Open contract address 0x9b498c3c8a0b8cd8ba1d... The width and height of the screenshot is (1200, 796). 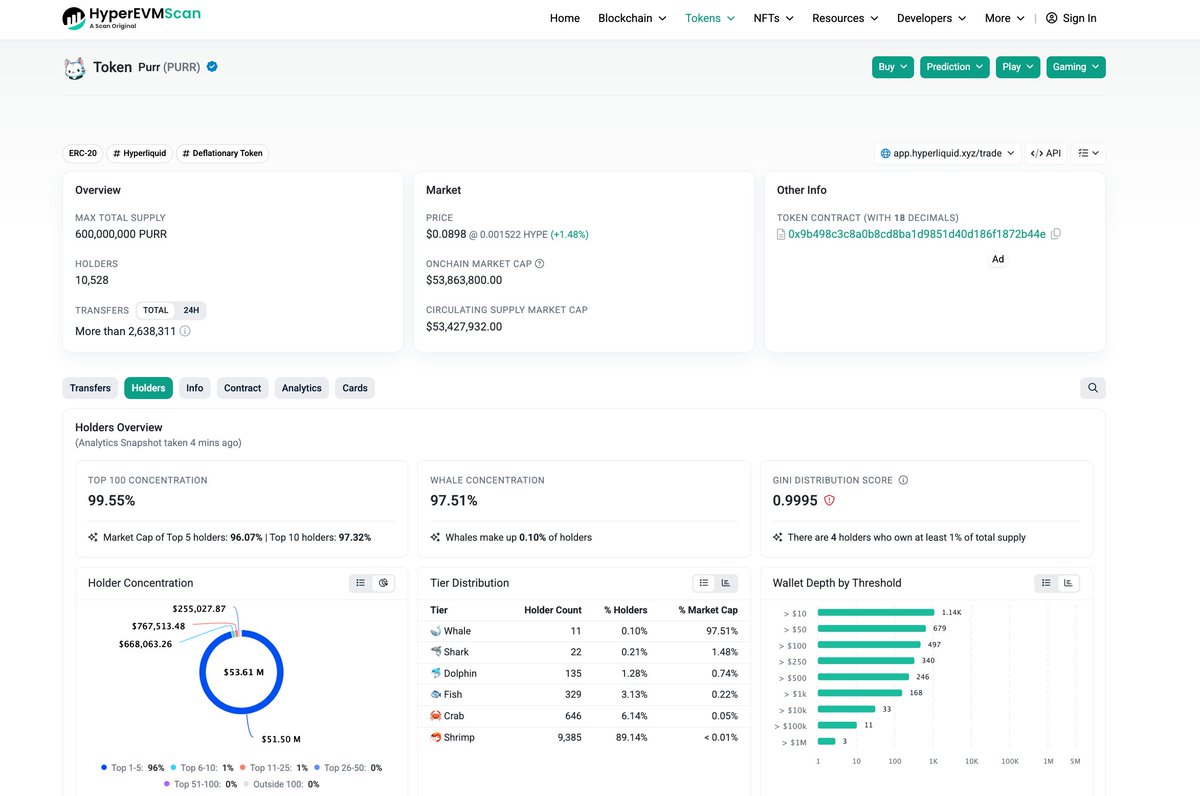pos(917,234)
